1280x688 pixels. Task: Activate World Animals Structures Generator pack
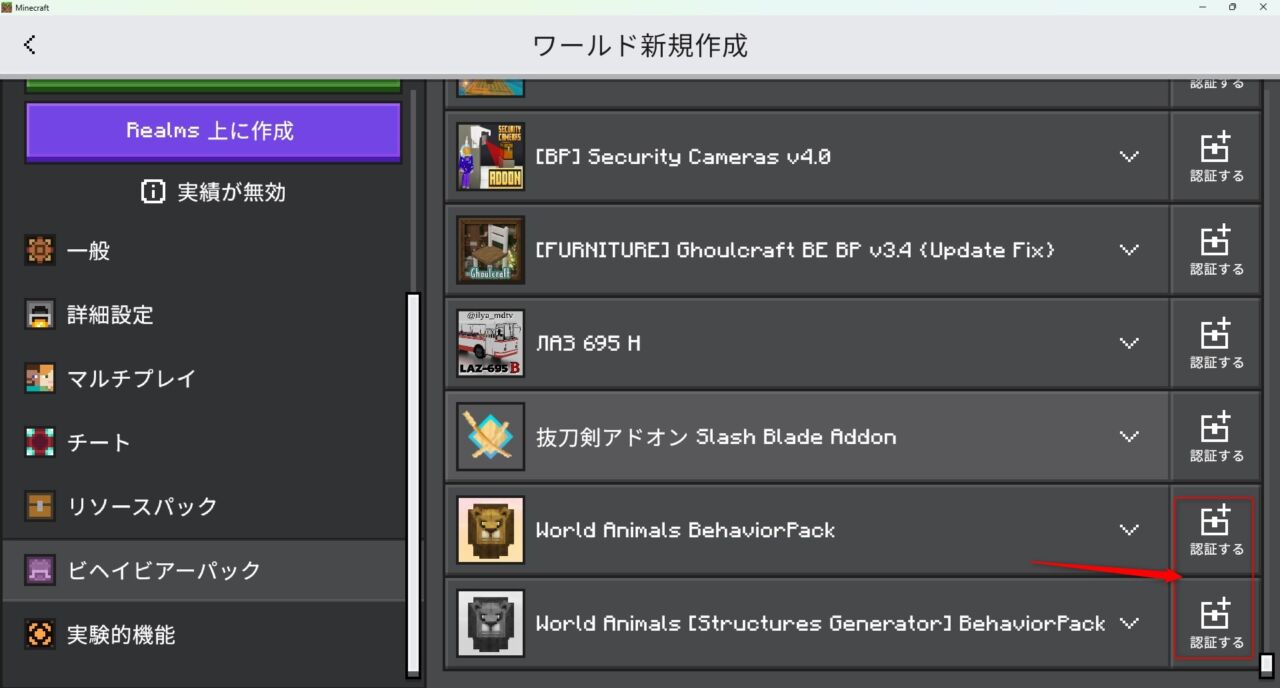pyautogui.click(x=1216, y=623)
